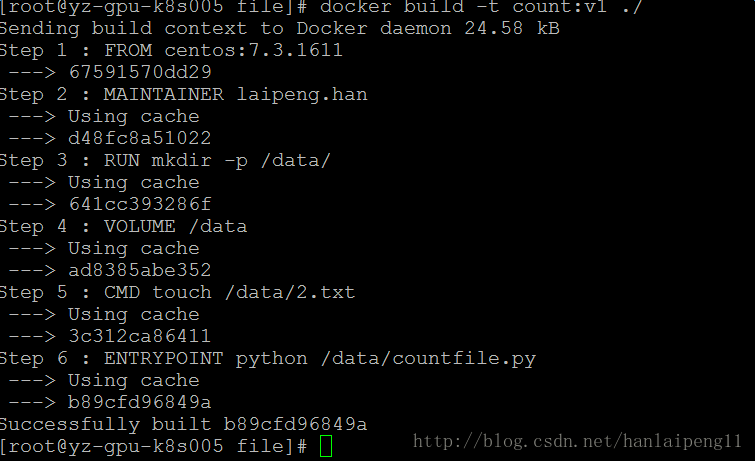The width and height of the screenshot is (755, 461).
Task: Select the Step 4 VOLUME /data line
Action: click(x=123, y=226)
